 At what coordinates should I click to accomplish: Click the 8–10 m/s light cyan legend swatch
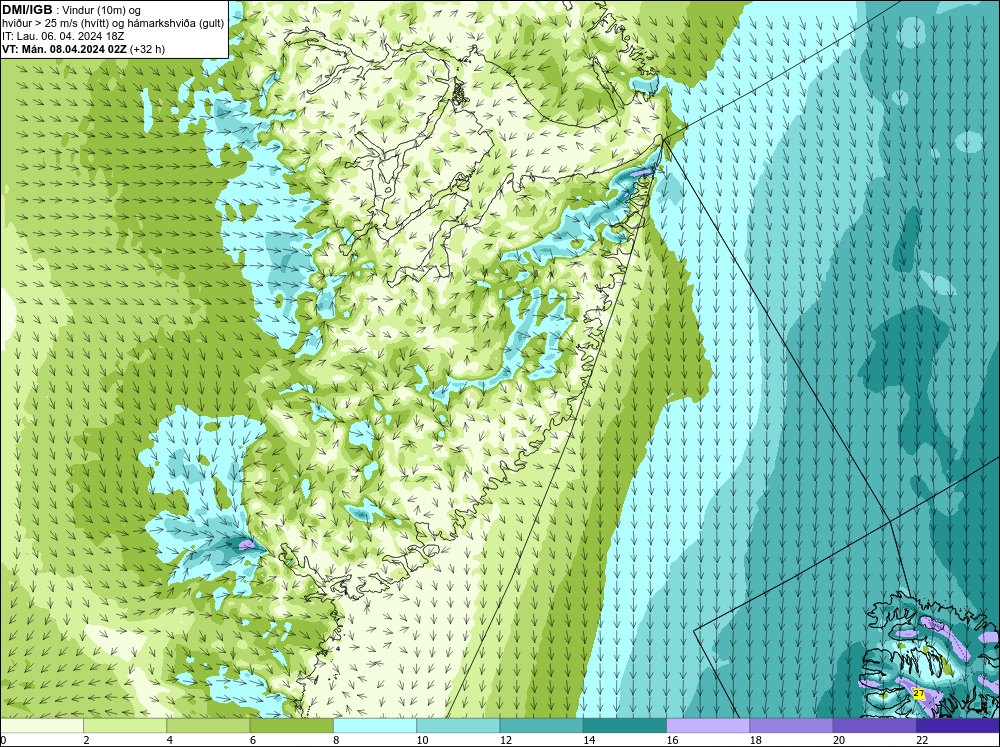coord(375,725)
